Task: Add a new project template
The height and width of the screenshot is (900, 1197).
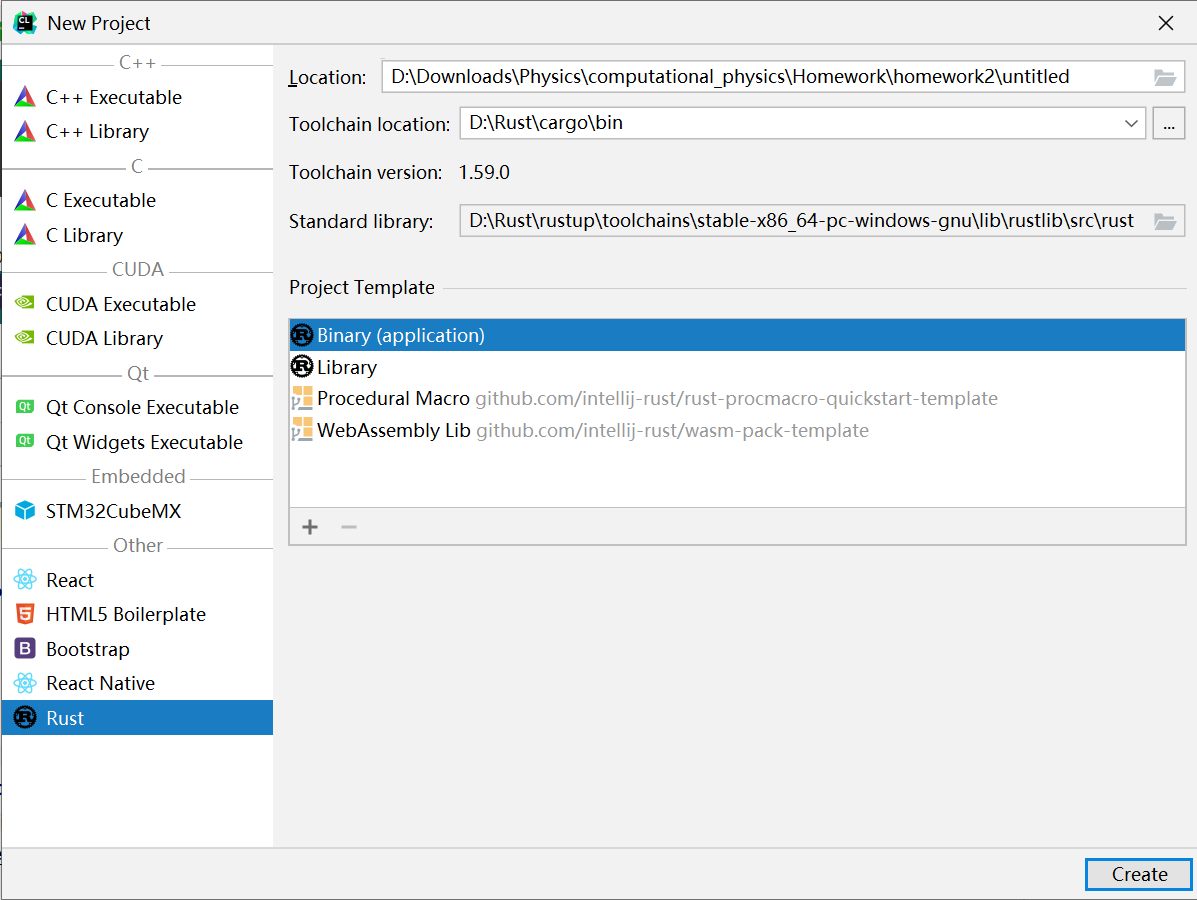Action: (x=310, y=527)
